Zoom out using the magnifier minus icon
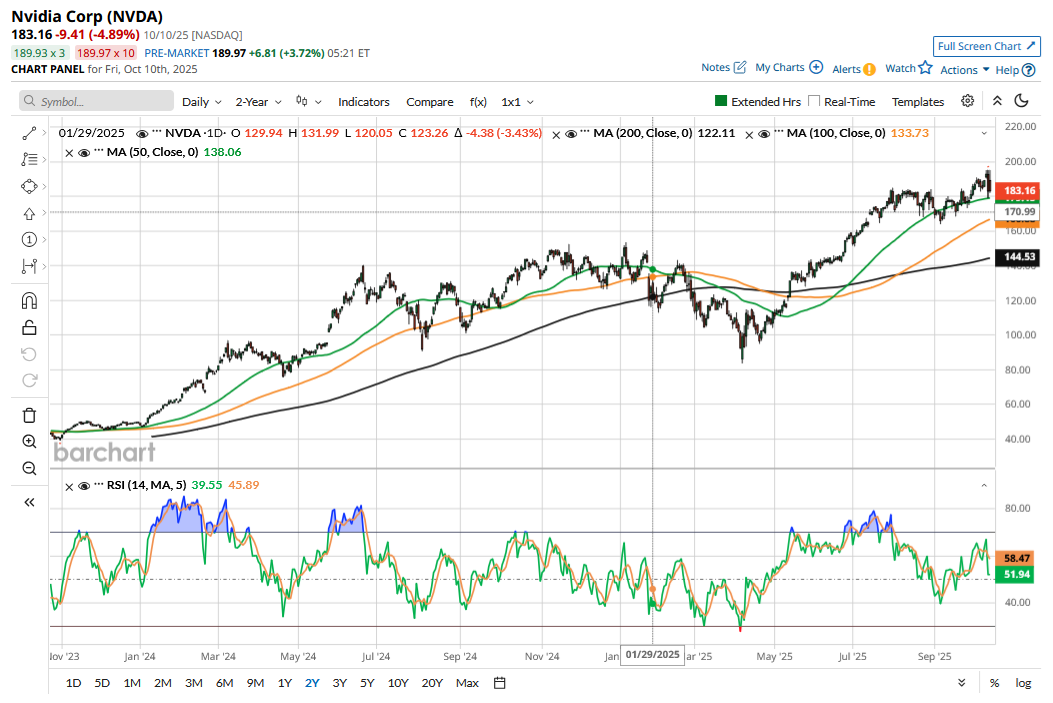Viewport: 1053px width, 703px height. point(29,468)
